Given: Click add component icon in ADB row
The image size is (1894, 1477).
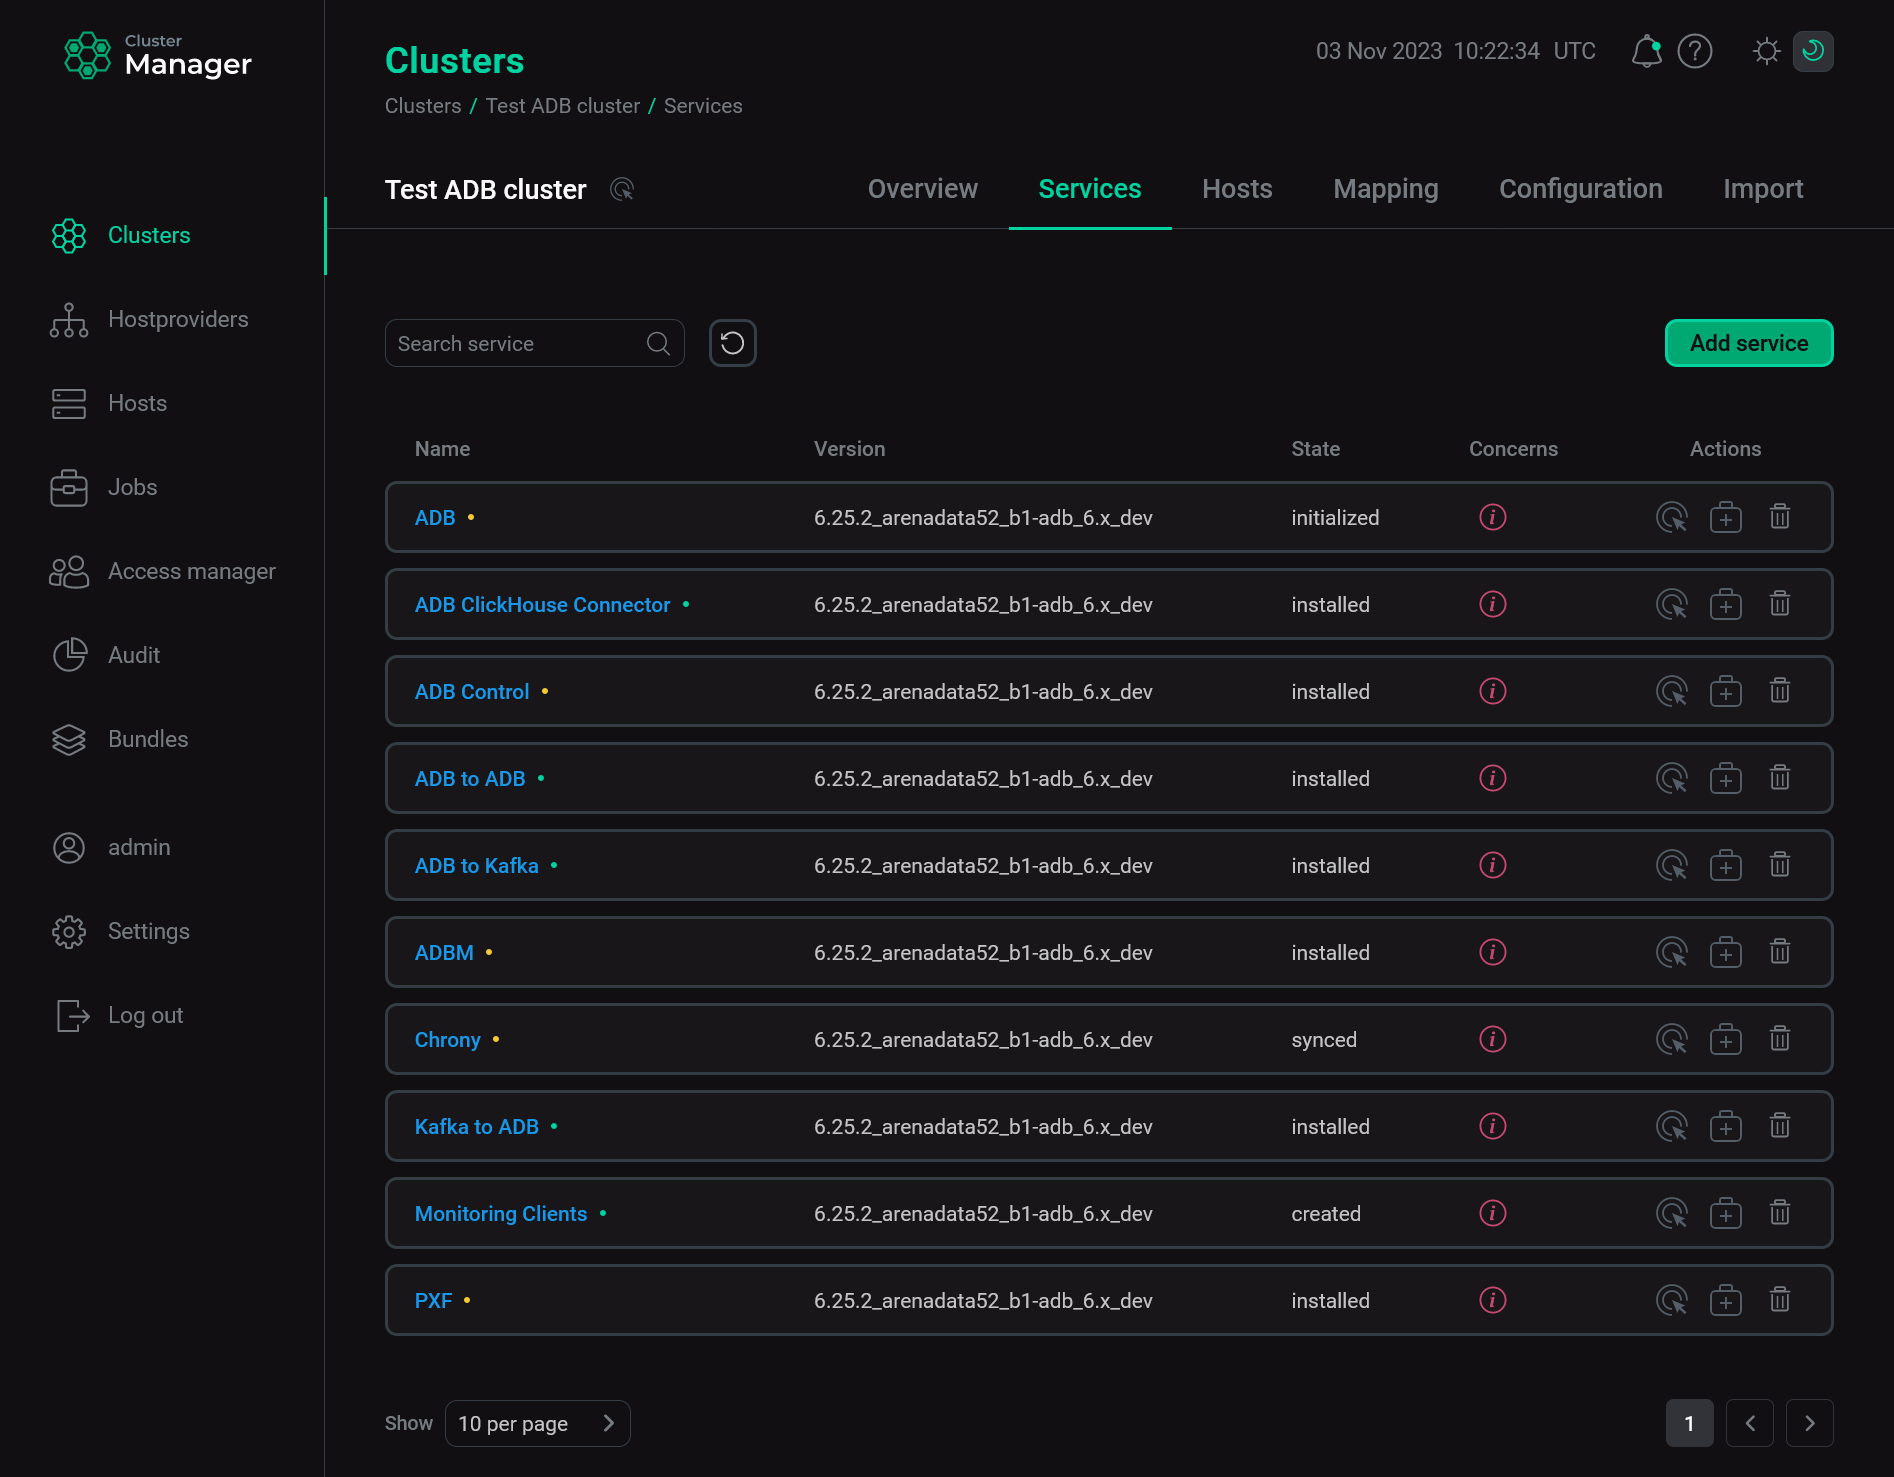Looking at the screenshot, I should [1726, 517].
